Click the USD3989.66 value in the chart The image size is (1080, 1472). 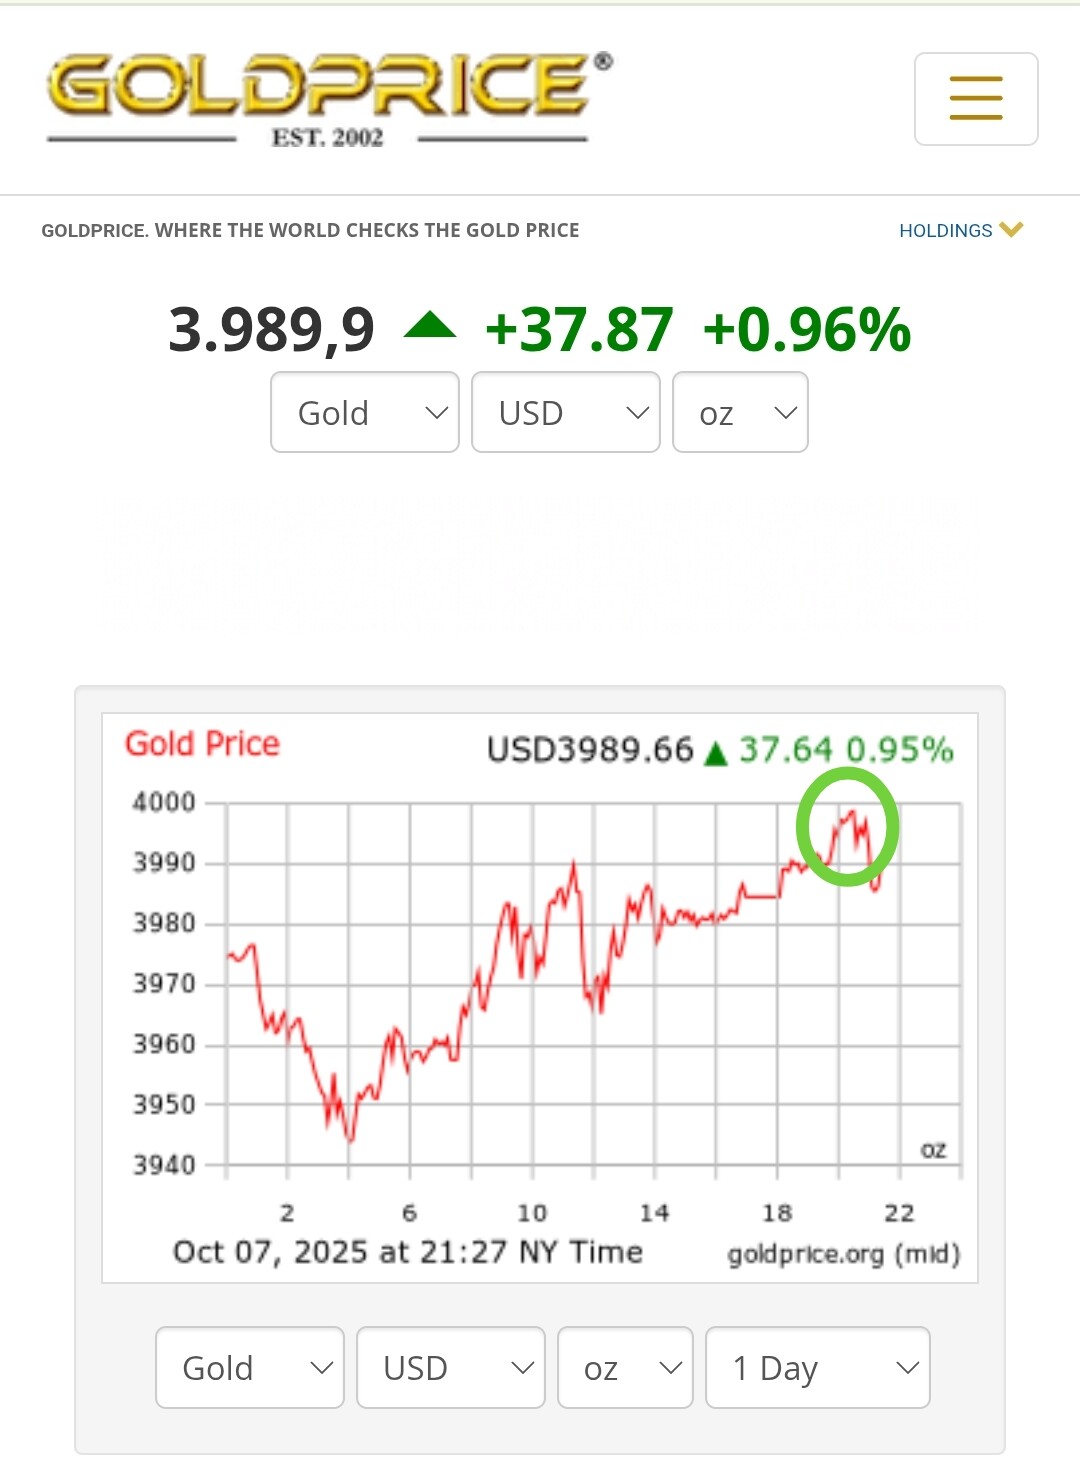click(590, 750)
